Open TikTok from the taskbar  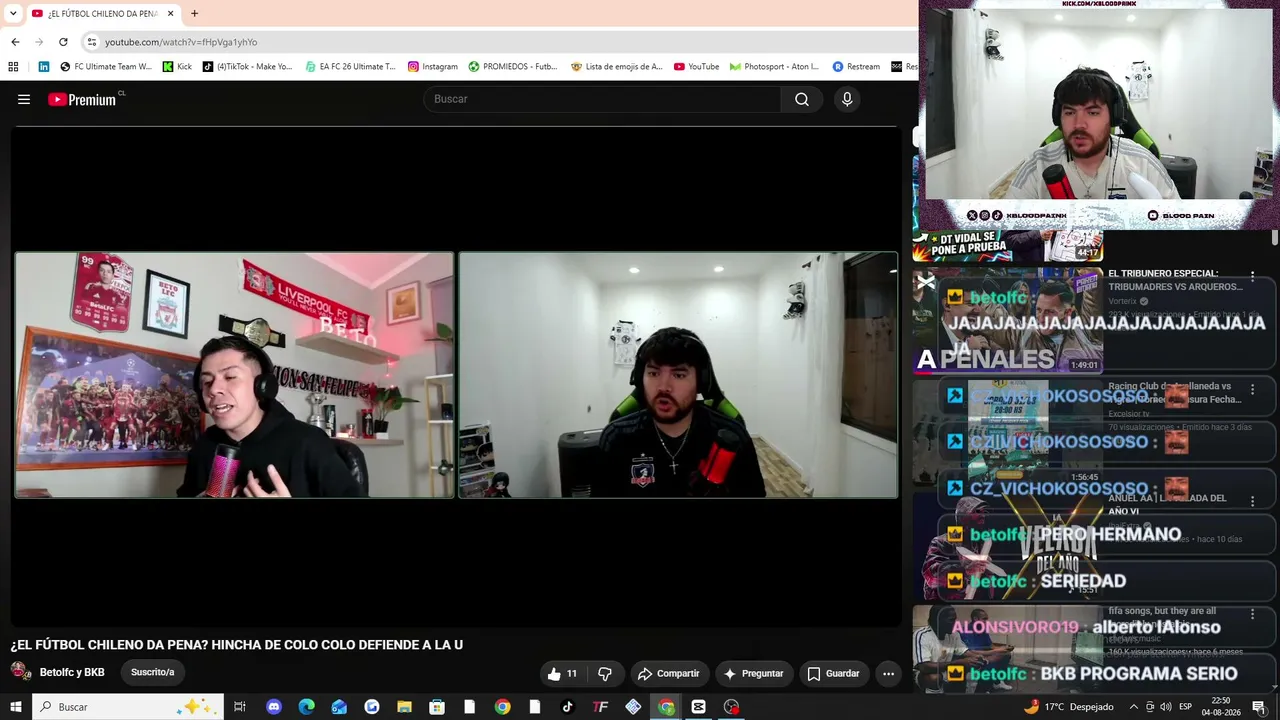[567, 707]
